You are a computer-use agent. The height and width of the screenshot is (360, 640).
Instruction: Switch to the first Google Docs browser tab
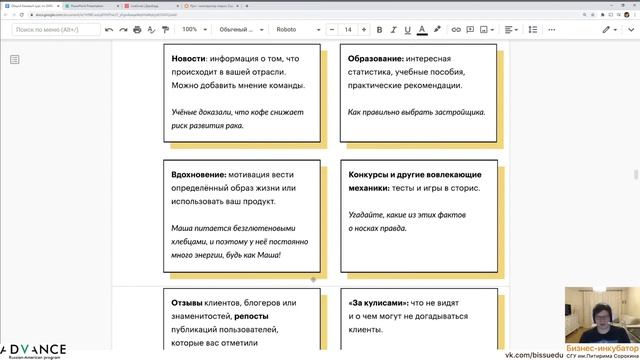click(x=32, y=6)
